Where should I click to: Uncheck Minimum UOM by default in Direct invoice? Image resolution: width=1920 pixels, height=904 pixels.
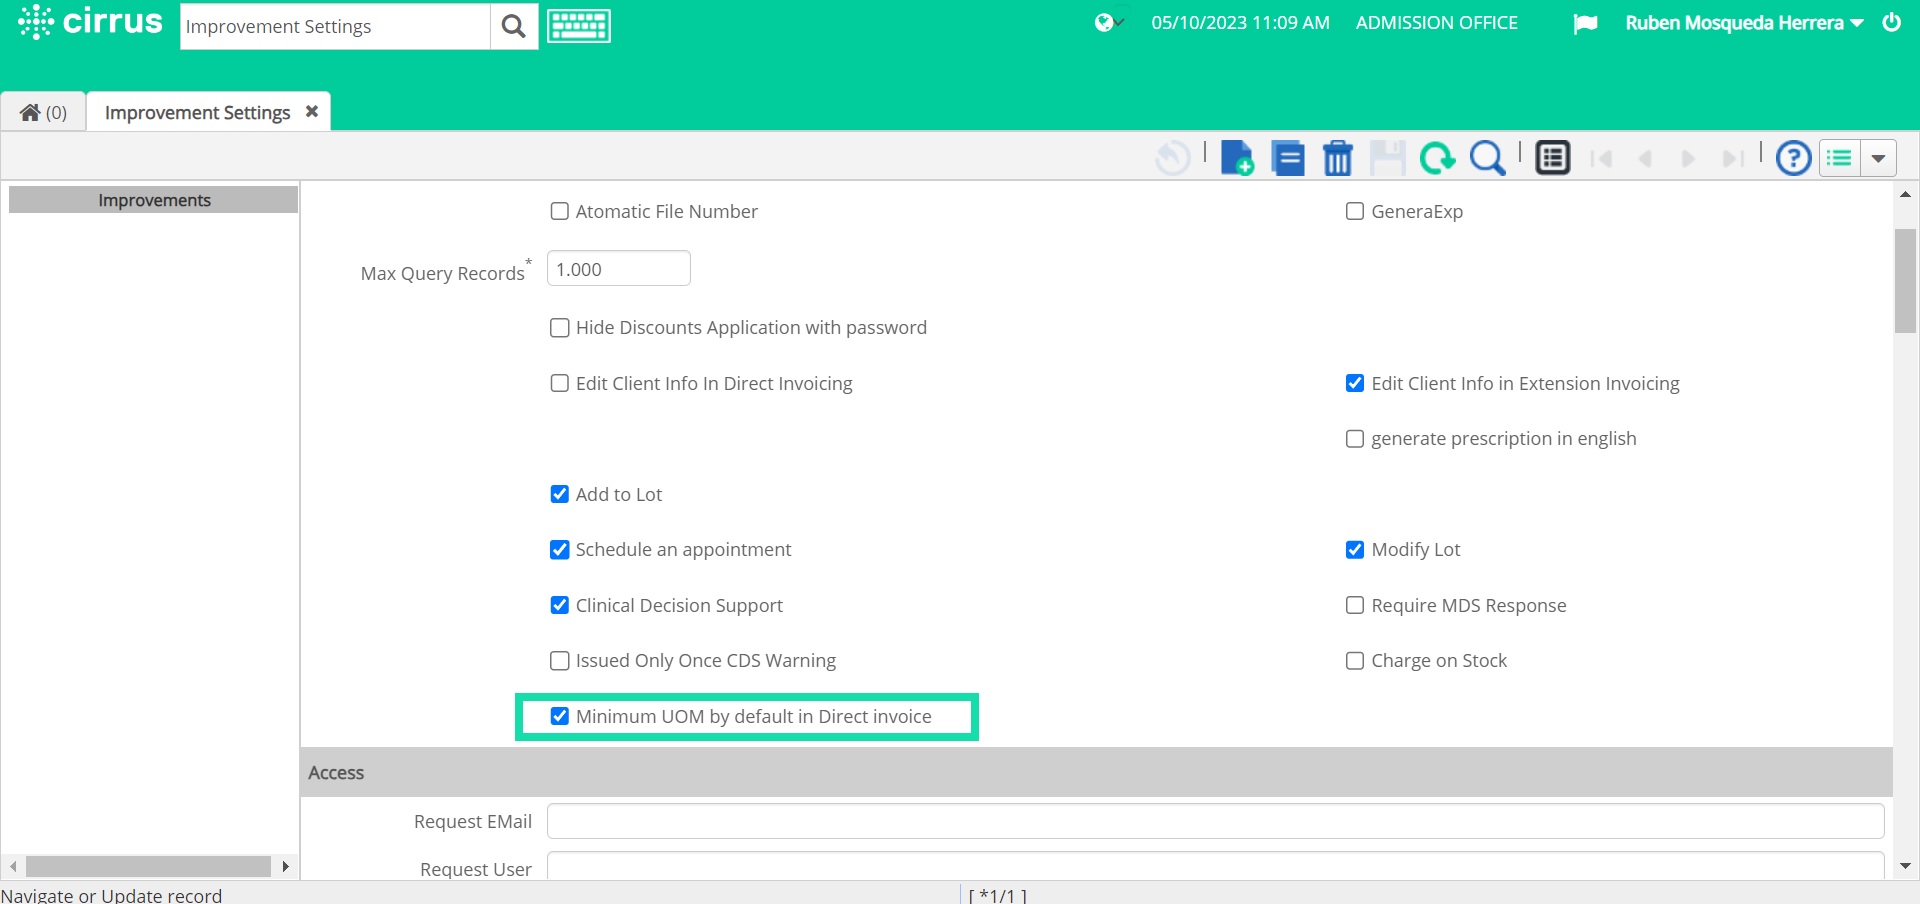click(559, 716)
